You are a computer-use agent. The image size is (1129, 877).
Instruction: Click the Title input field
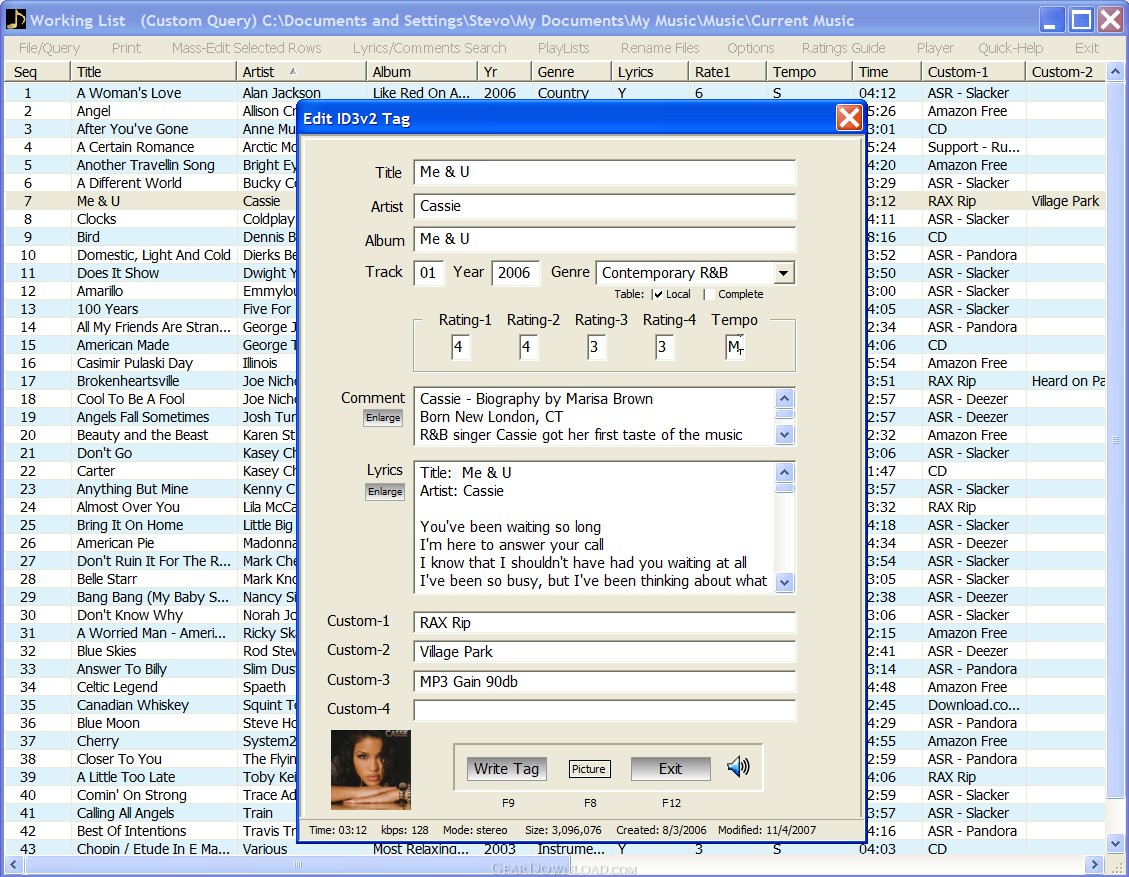click(x=605, y=172)
